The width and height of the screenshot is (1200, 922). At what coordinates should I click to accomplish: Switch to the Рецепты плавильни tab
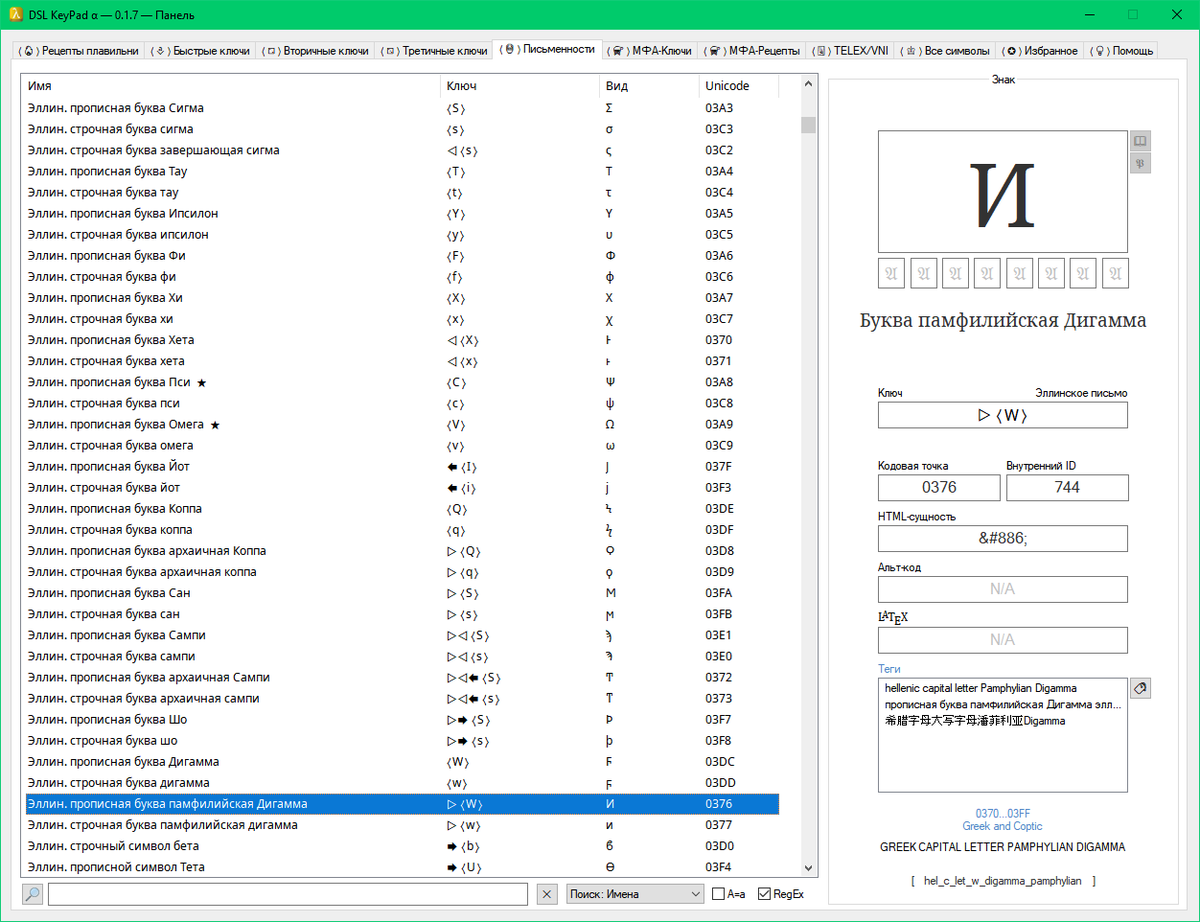coord(80,50)
